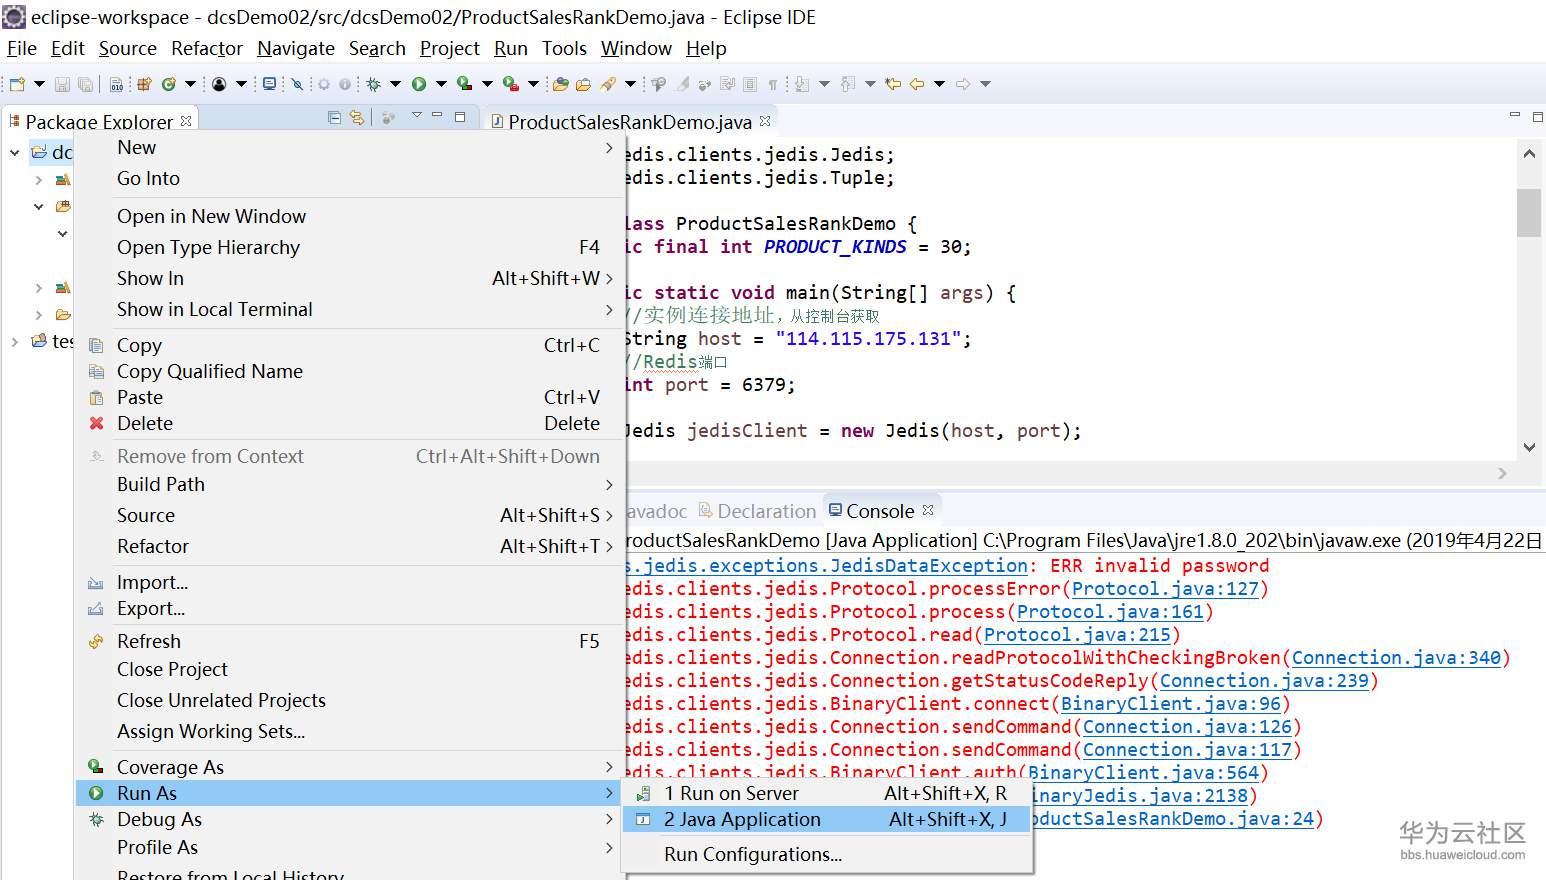Click the Skip All Breakpoints icon
The height and width of the screenshot is (880, 1546).
tap(297, 84)
